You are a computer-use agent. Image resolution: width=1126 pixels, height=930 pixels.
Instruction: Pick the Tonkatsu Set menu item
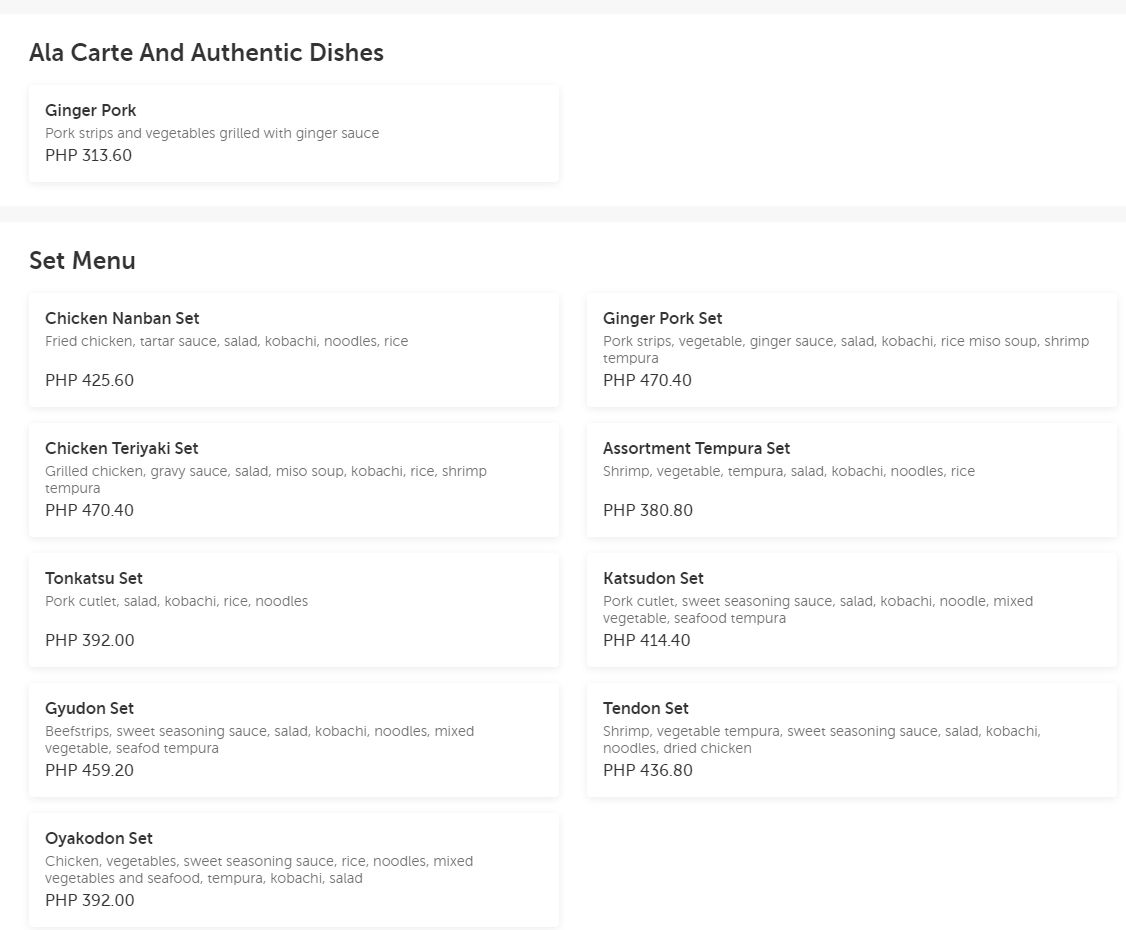click(x=293, y=610)
